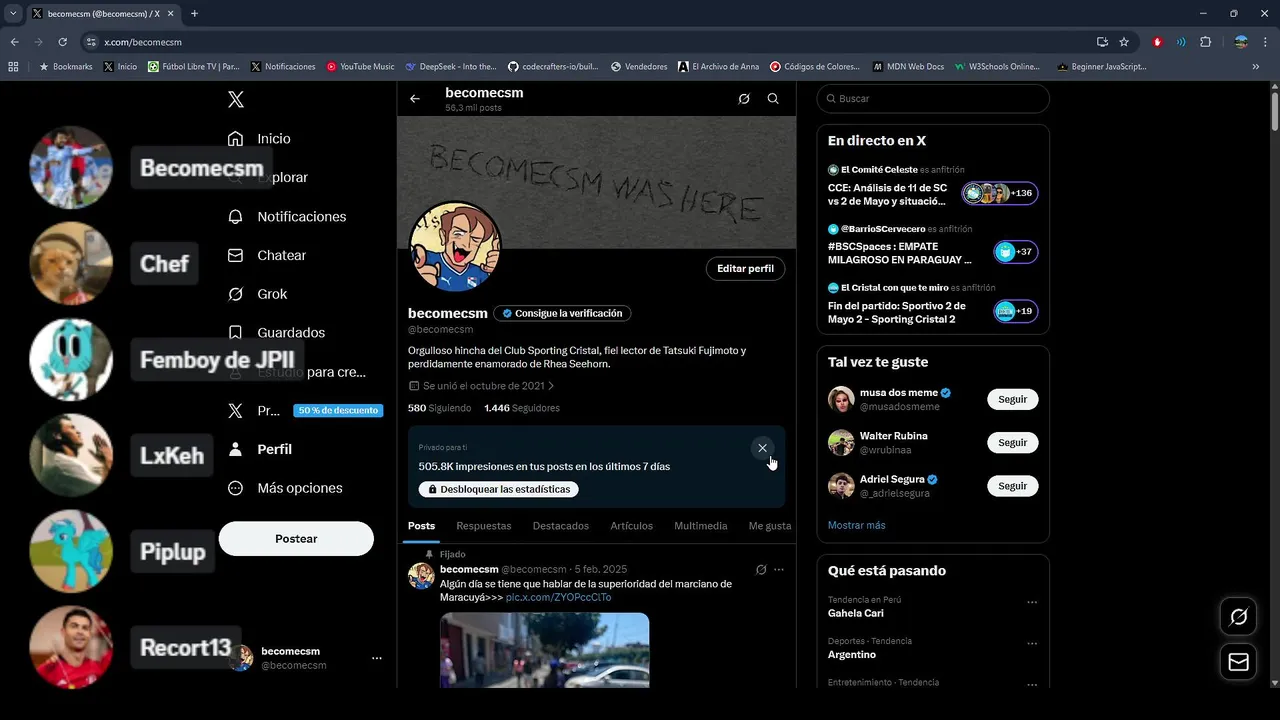Image resolution: width=1280 pixels, height=720 pixels.
Task: Click Editar perfil button
Action: tap(746, 269)
